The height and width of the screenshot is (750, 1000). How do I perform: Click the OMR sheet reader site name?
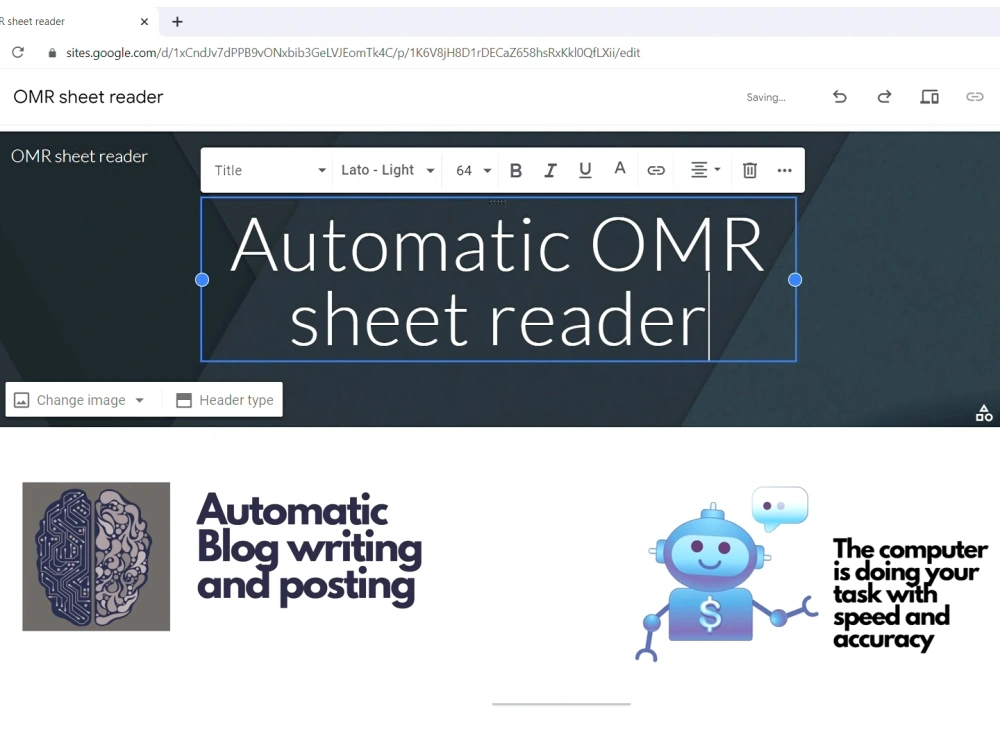tap(79, 156)
